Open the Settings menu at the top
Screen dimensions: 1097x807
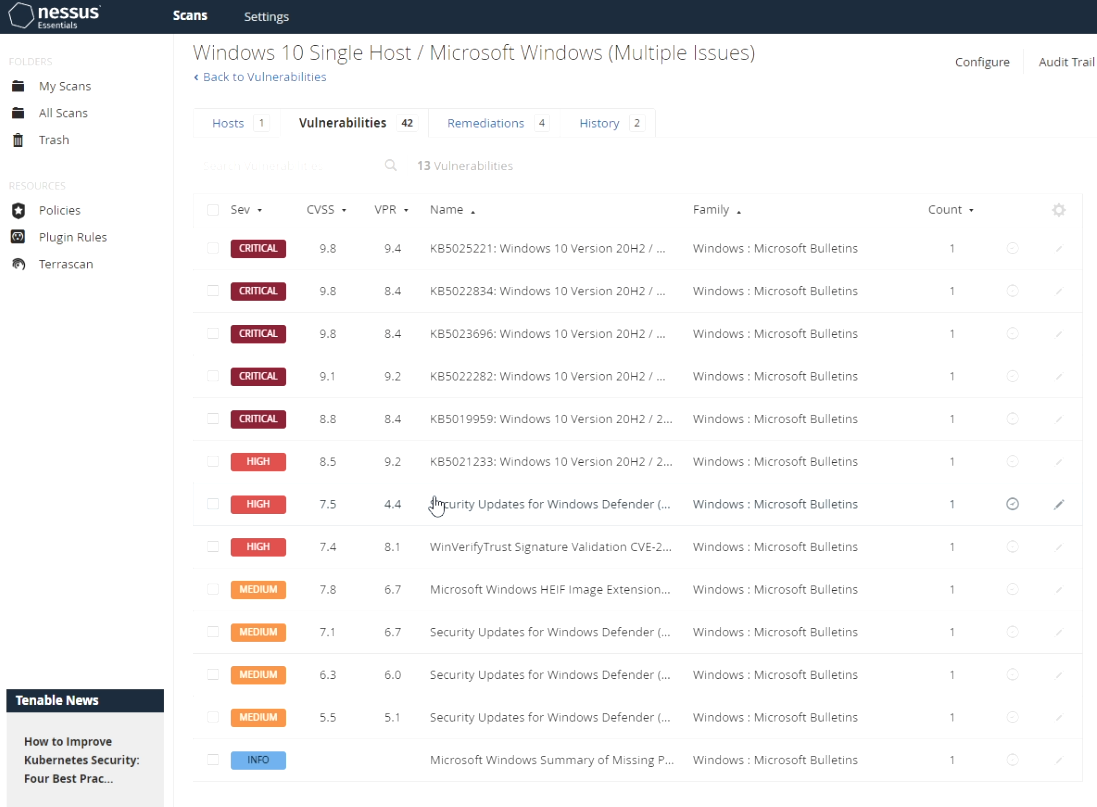266,16
